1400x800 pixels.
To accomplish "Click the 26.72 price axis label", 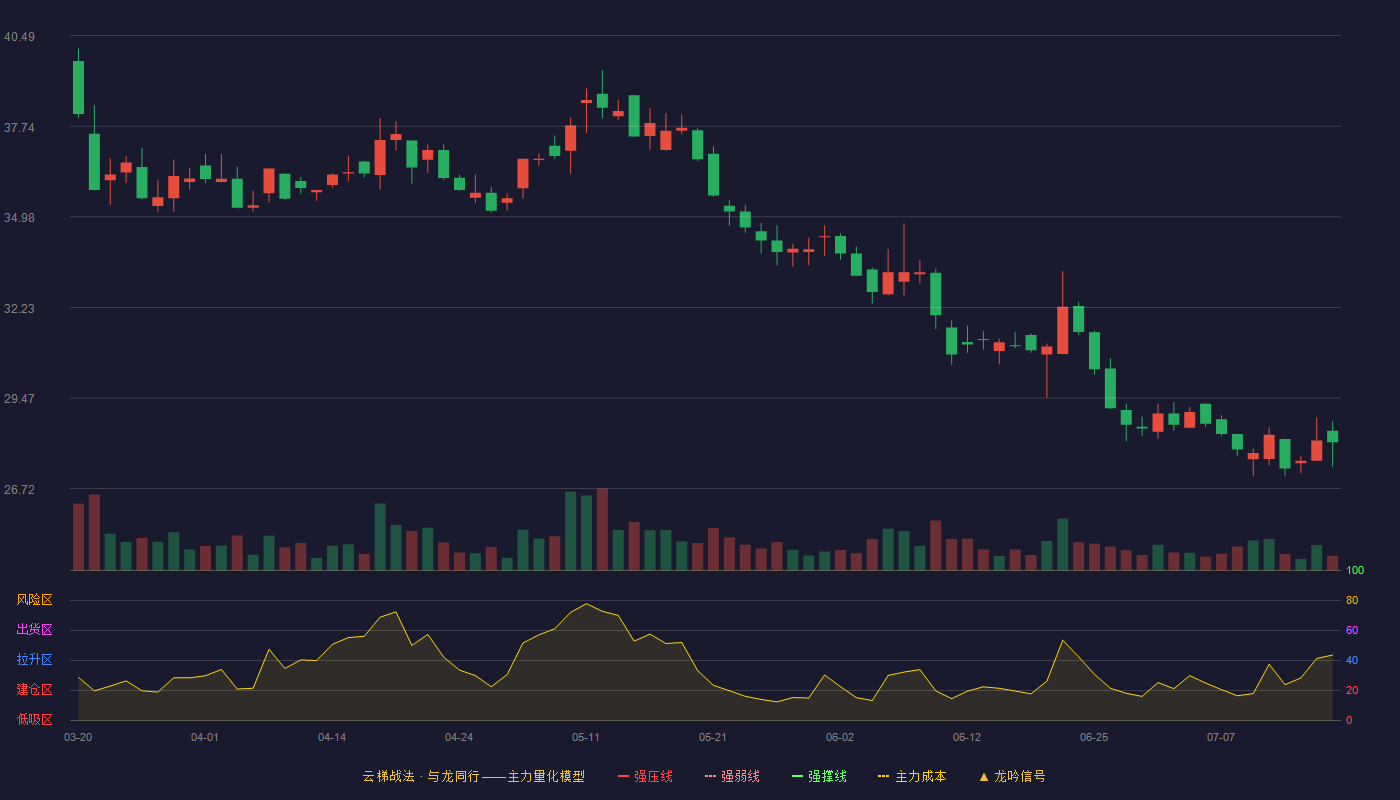I will coord(19,490).
